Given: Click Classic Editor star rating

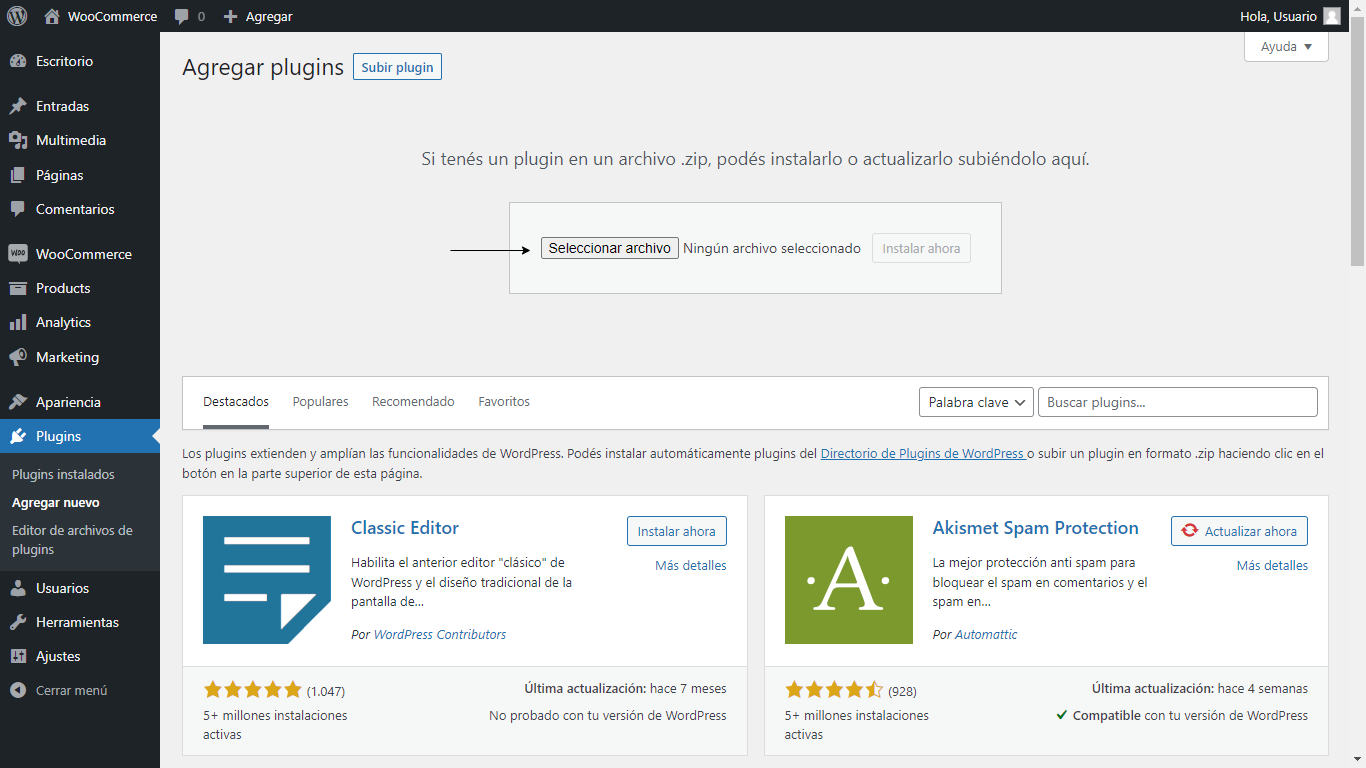Looking at the screenshot, I should pyautogui.click(x=252, y=690).
